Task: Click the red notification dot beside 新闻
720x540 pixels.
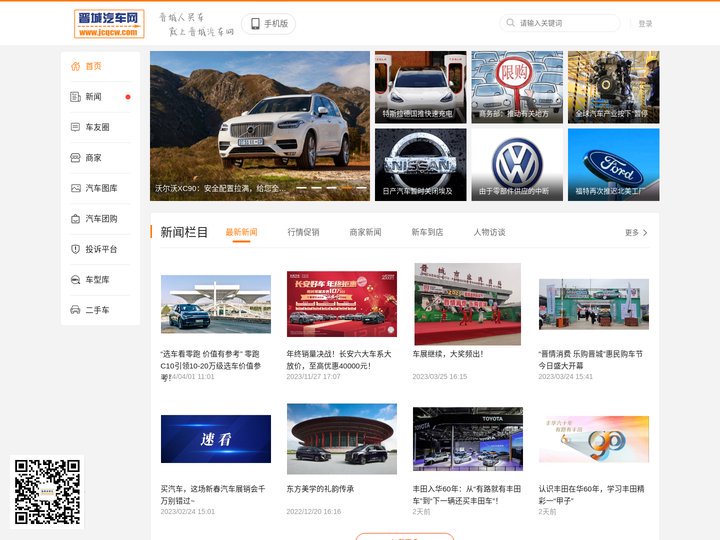Action: click(x=128, y=97)
